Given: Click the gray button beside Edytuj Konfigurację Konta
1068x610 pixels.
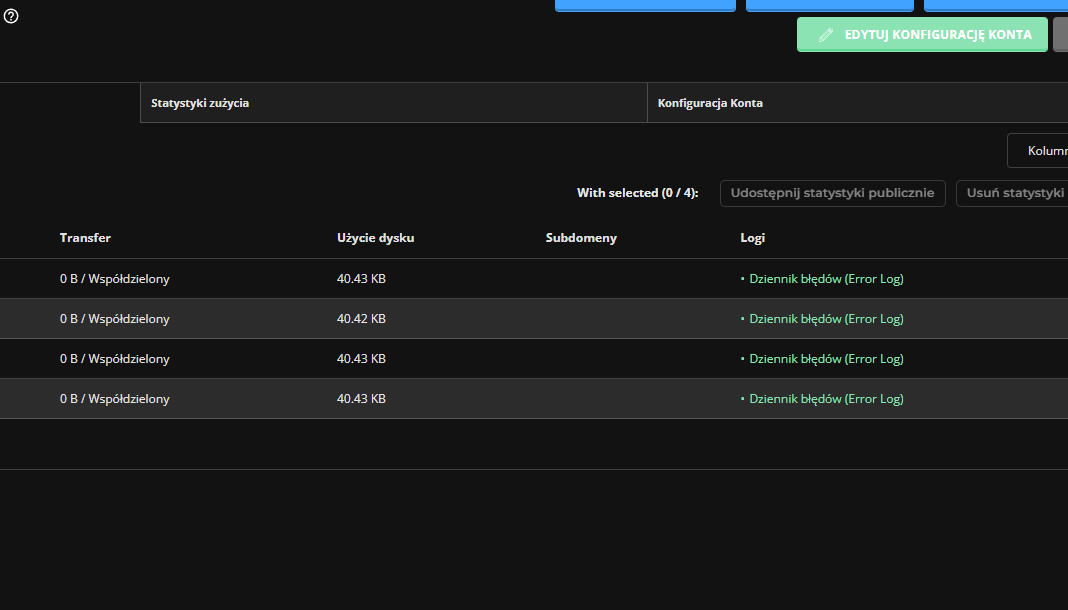Looking at the screenshot, I should point(1061,34).
